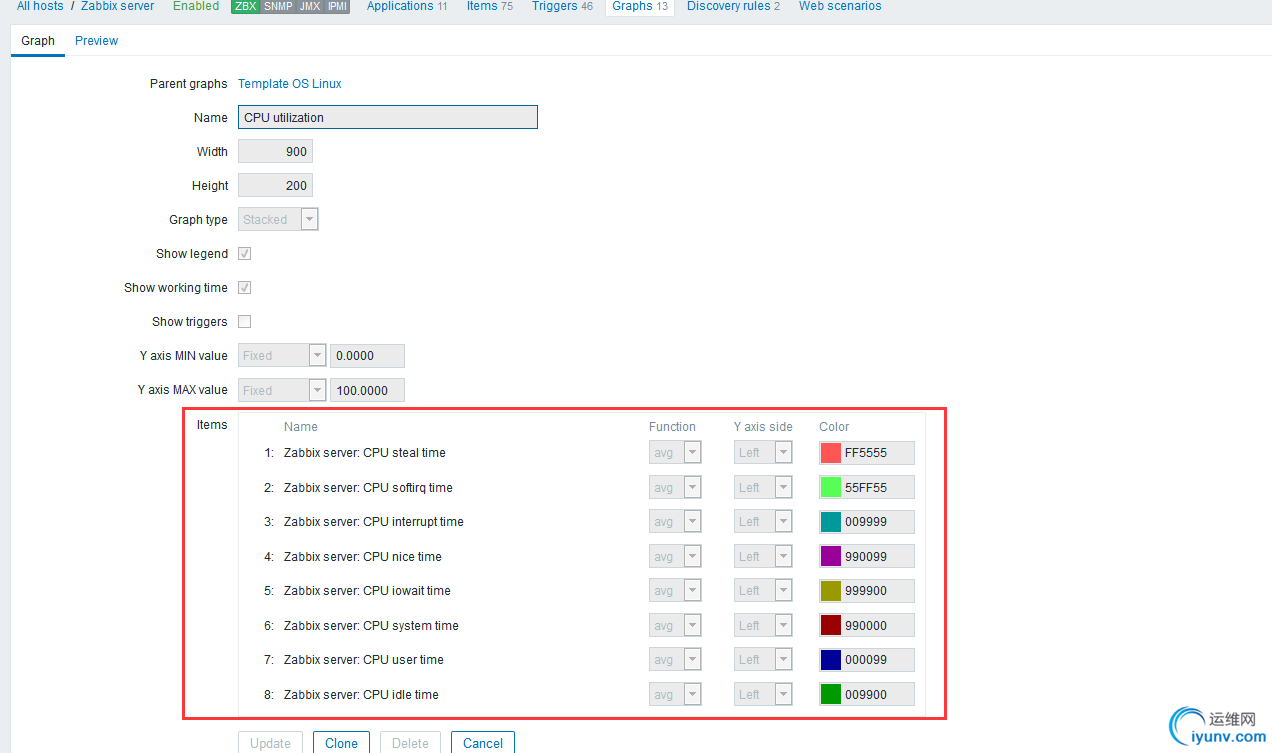The image size is (1272, 753).
Task: Click the Update button
Action: coord(270,743)
